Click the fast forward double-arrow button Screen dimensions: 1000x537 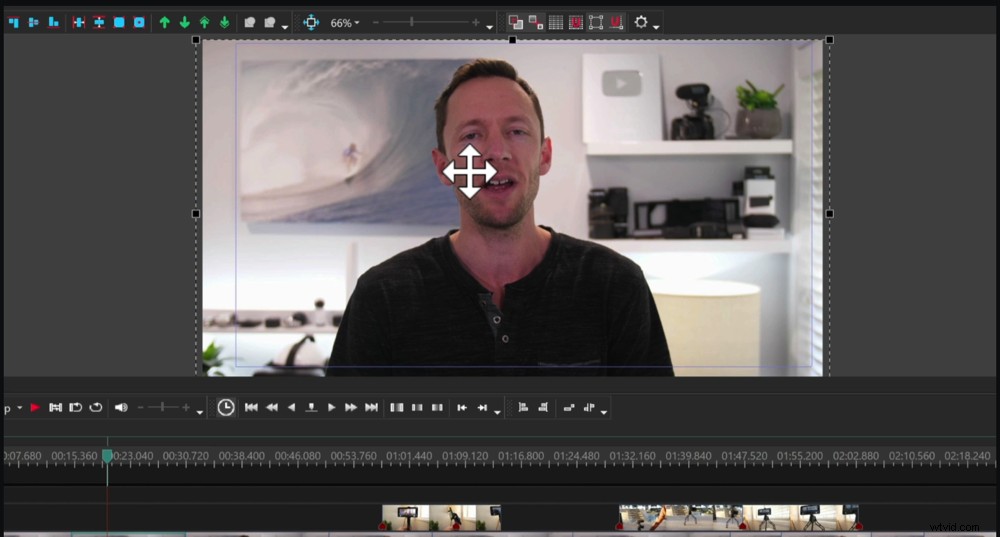point(351,408)
